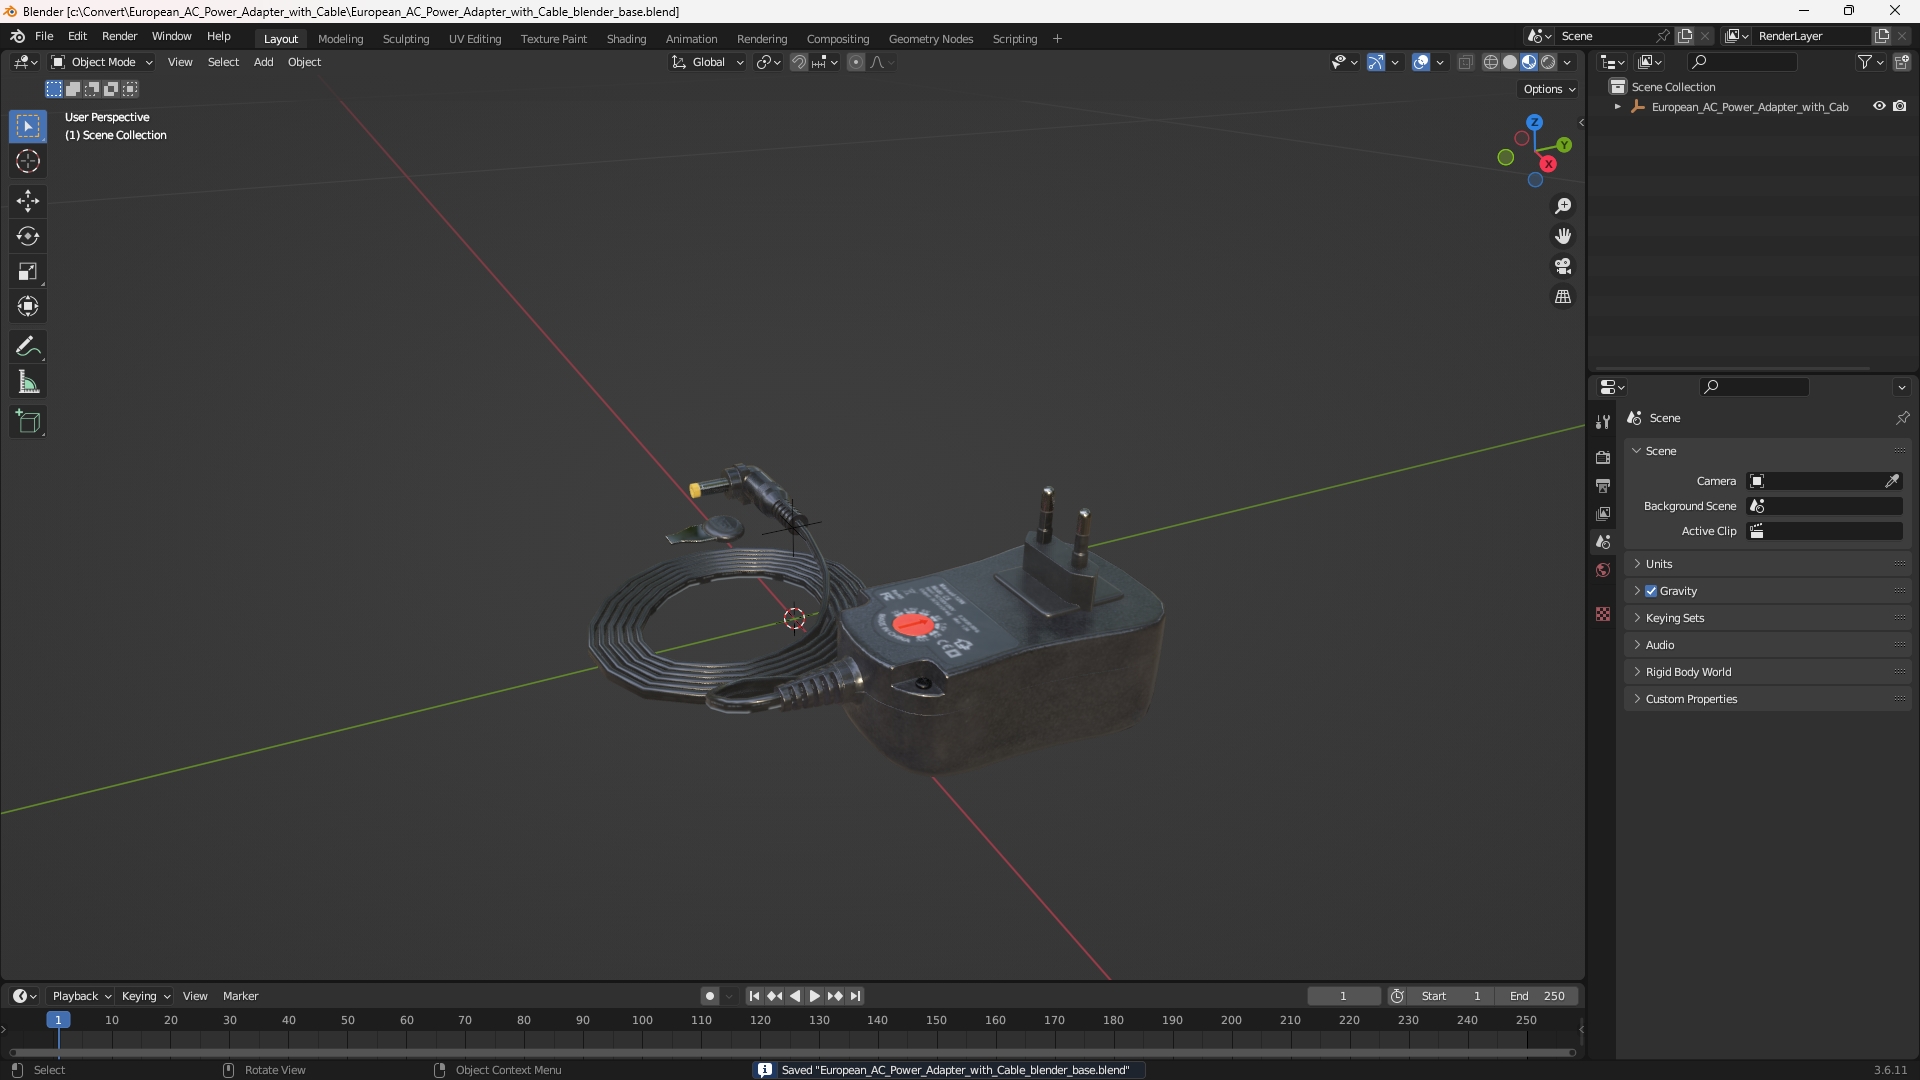Screen dimensions: 1920x1080
Task: Toggle the Gravity checkbox
Action: pyautogui.click(x=1651, y=591)
